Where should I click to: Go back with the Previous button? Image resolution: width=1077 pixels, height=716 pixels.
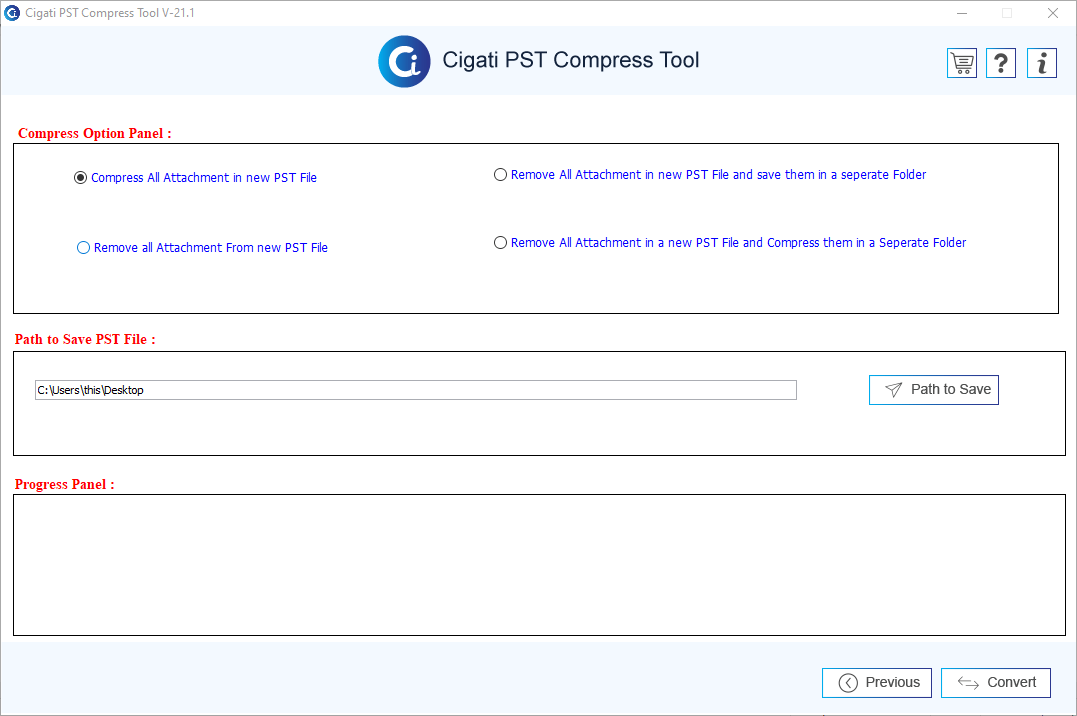pos(876,682)
